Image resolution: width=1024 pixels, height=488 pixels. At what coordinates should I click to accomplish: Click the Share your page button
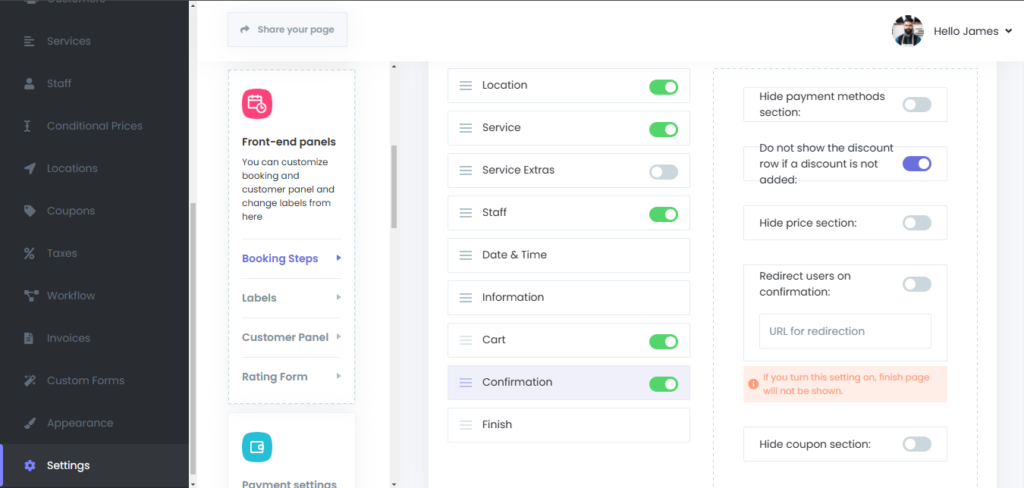tap(287, 30)
